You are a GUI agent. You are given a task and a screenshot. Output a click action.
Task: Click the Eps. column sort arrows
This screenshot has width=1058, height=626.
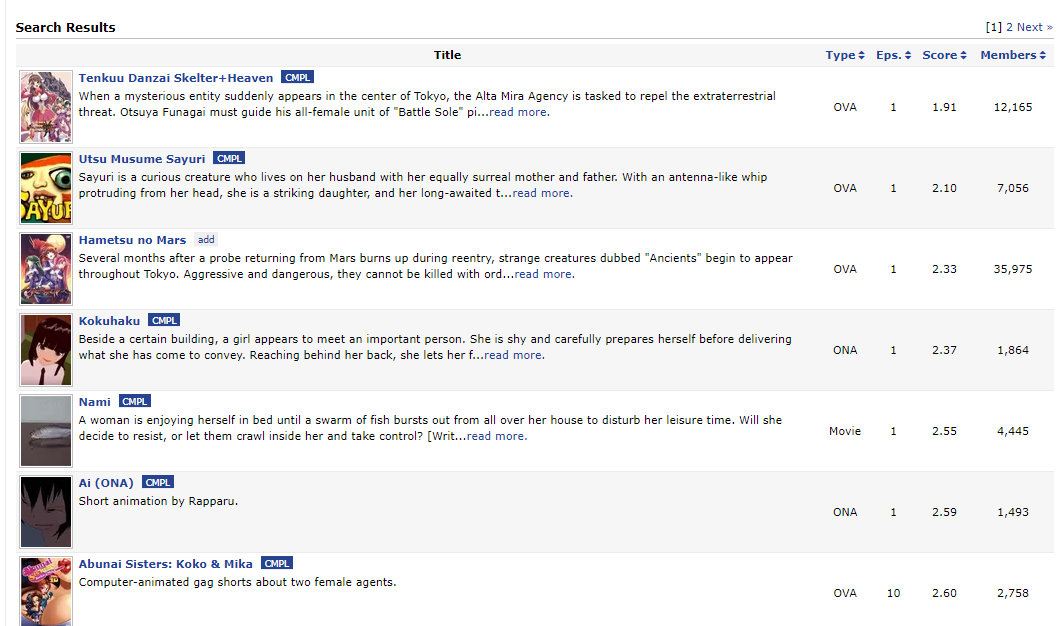[906, 55]
